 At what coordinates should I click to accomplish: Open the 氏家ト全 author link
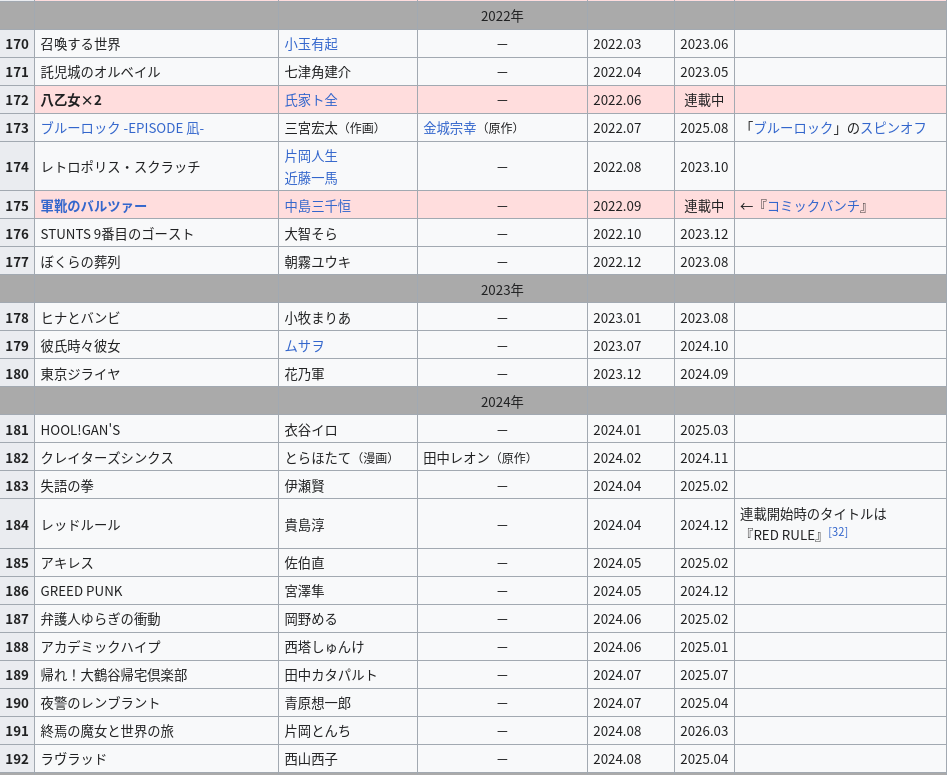click(311, 100)
